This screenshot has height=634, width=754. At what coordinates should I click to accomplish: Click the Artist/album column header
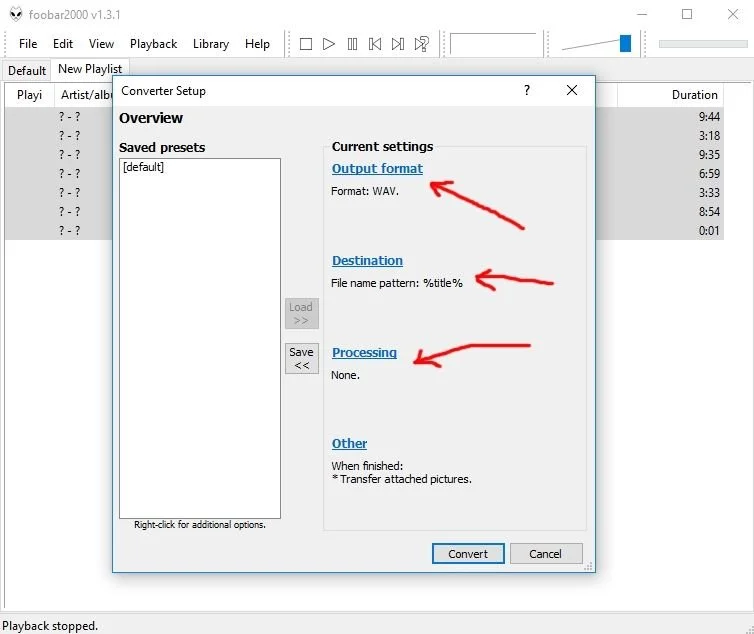(x=86, y=95)
